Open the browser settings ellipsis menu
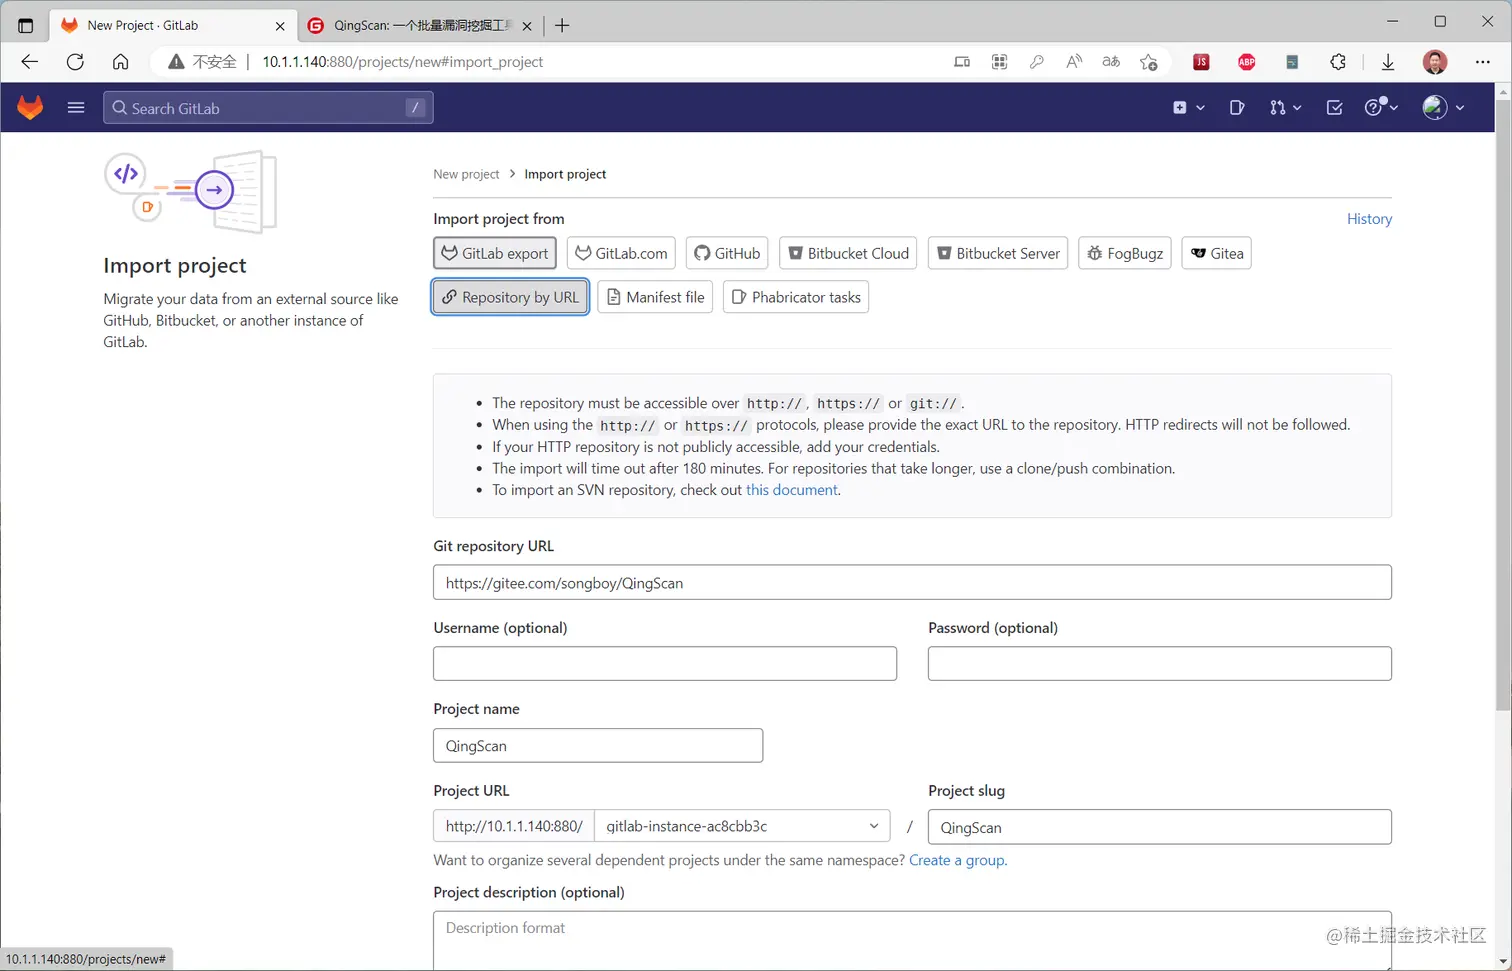1512x971 pixels. click(x=1483, y=62)
